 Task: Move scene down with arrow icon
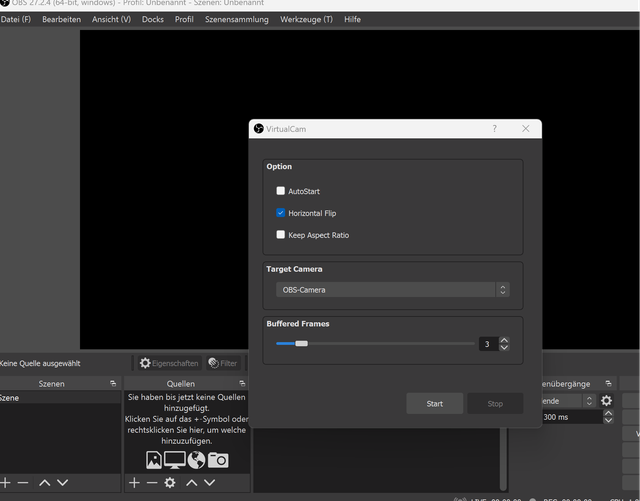pos(62,483)
